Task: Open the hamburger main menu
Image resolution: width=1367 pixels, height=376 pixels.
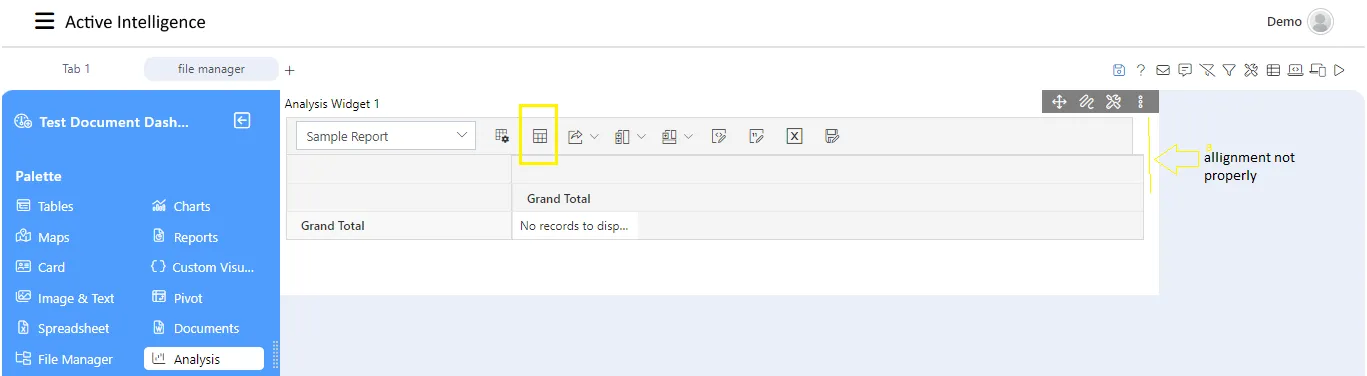Action: [45, 21]
